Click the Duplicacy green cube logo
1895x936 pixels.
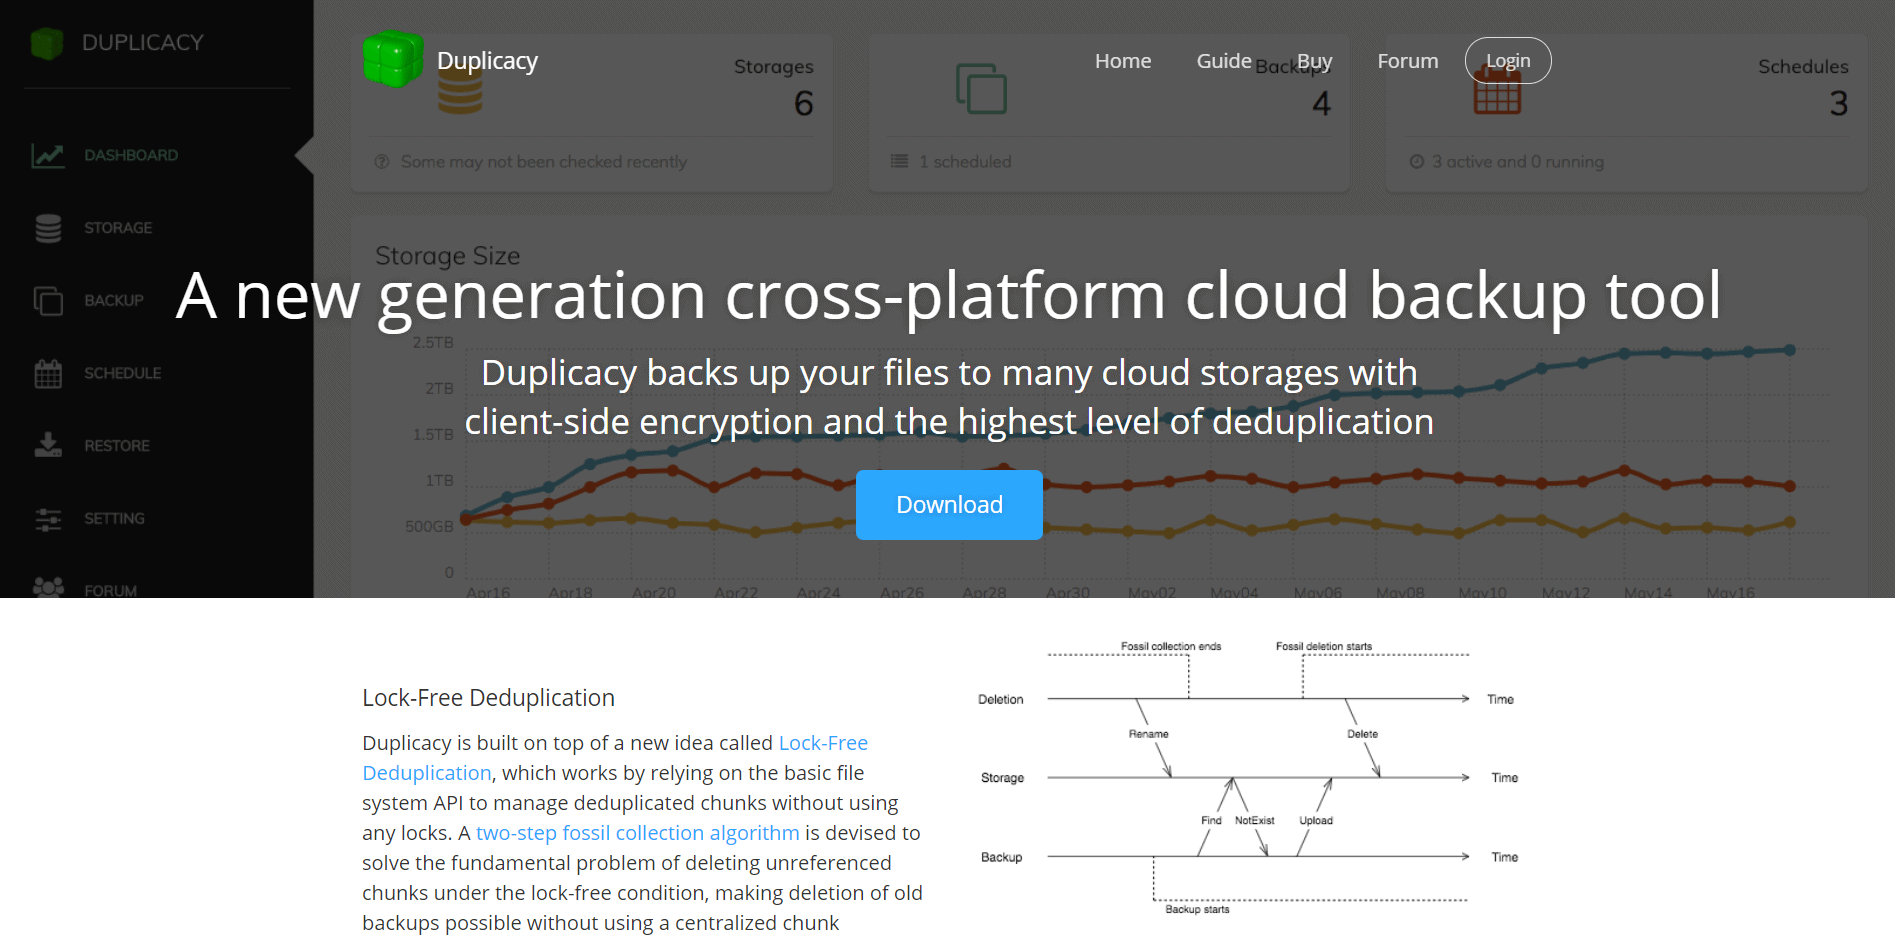tap(392, 59)
